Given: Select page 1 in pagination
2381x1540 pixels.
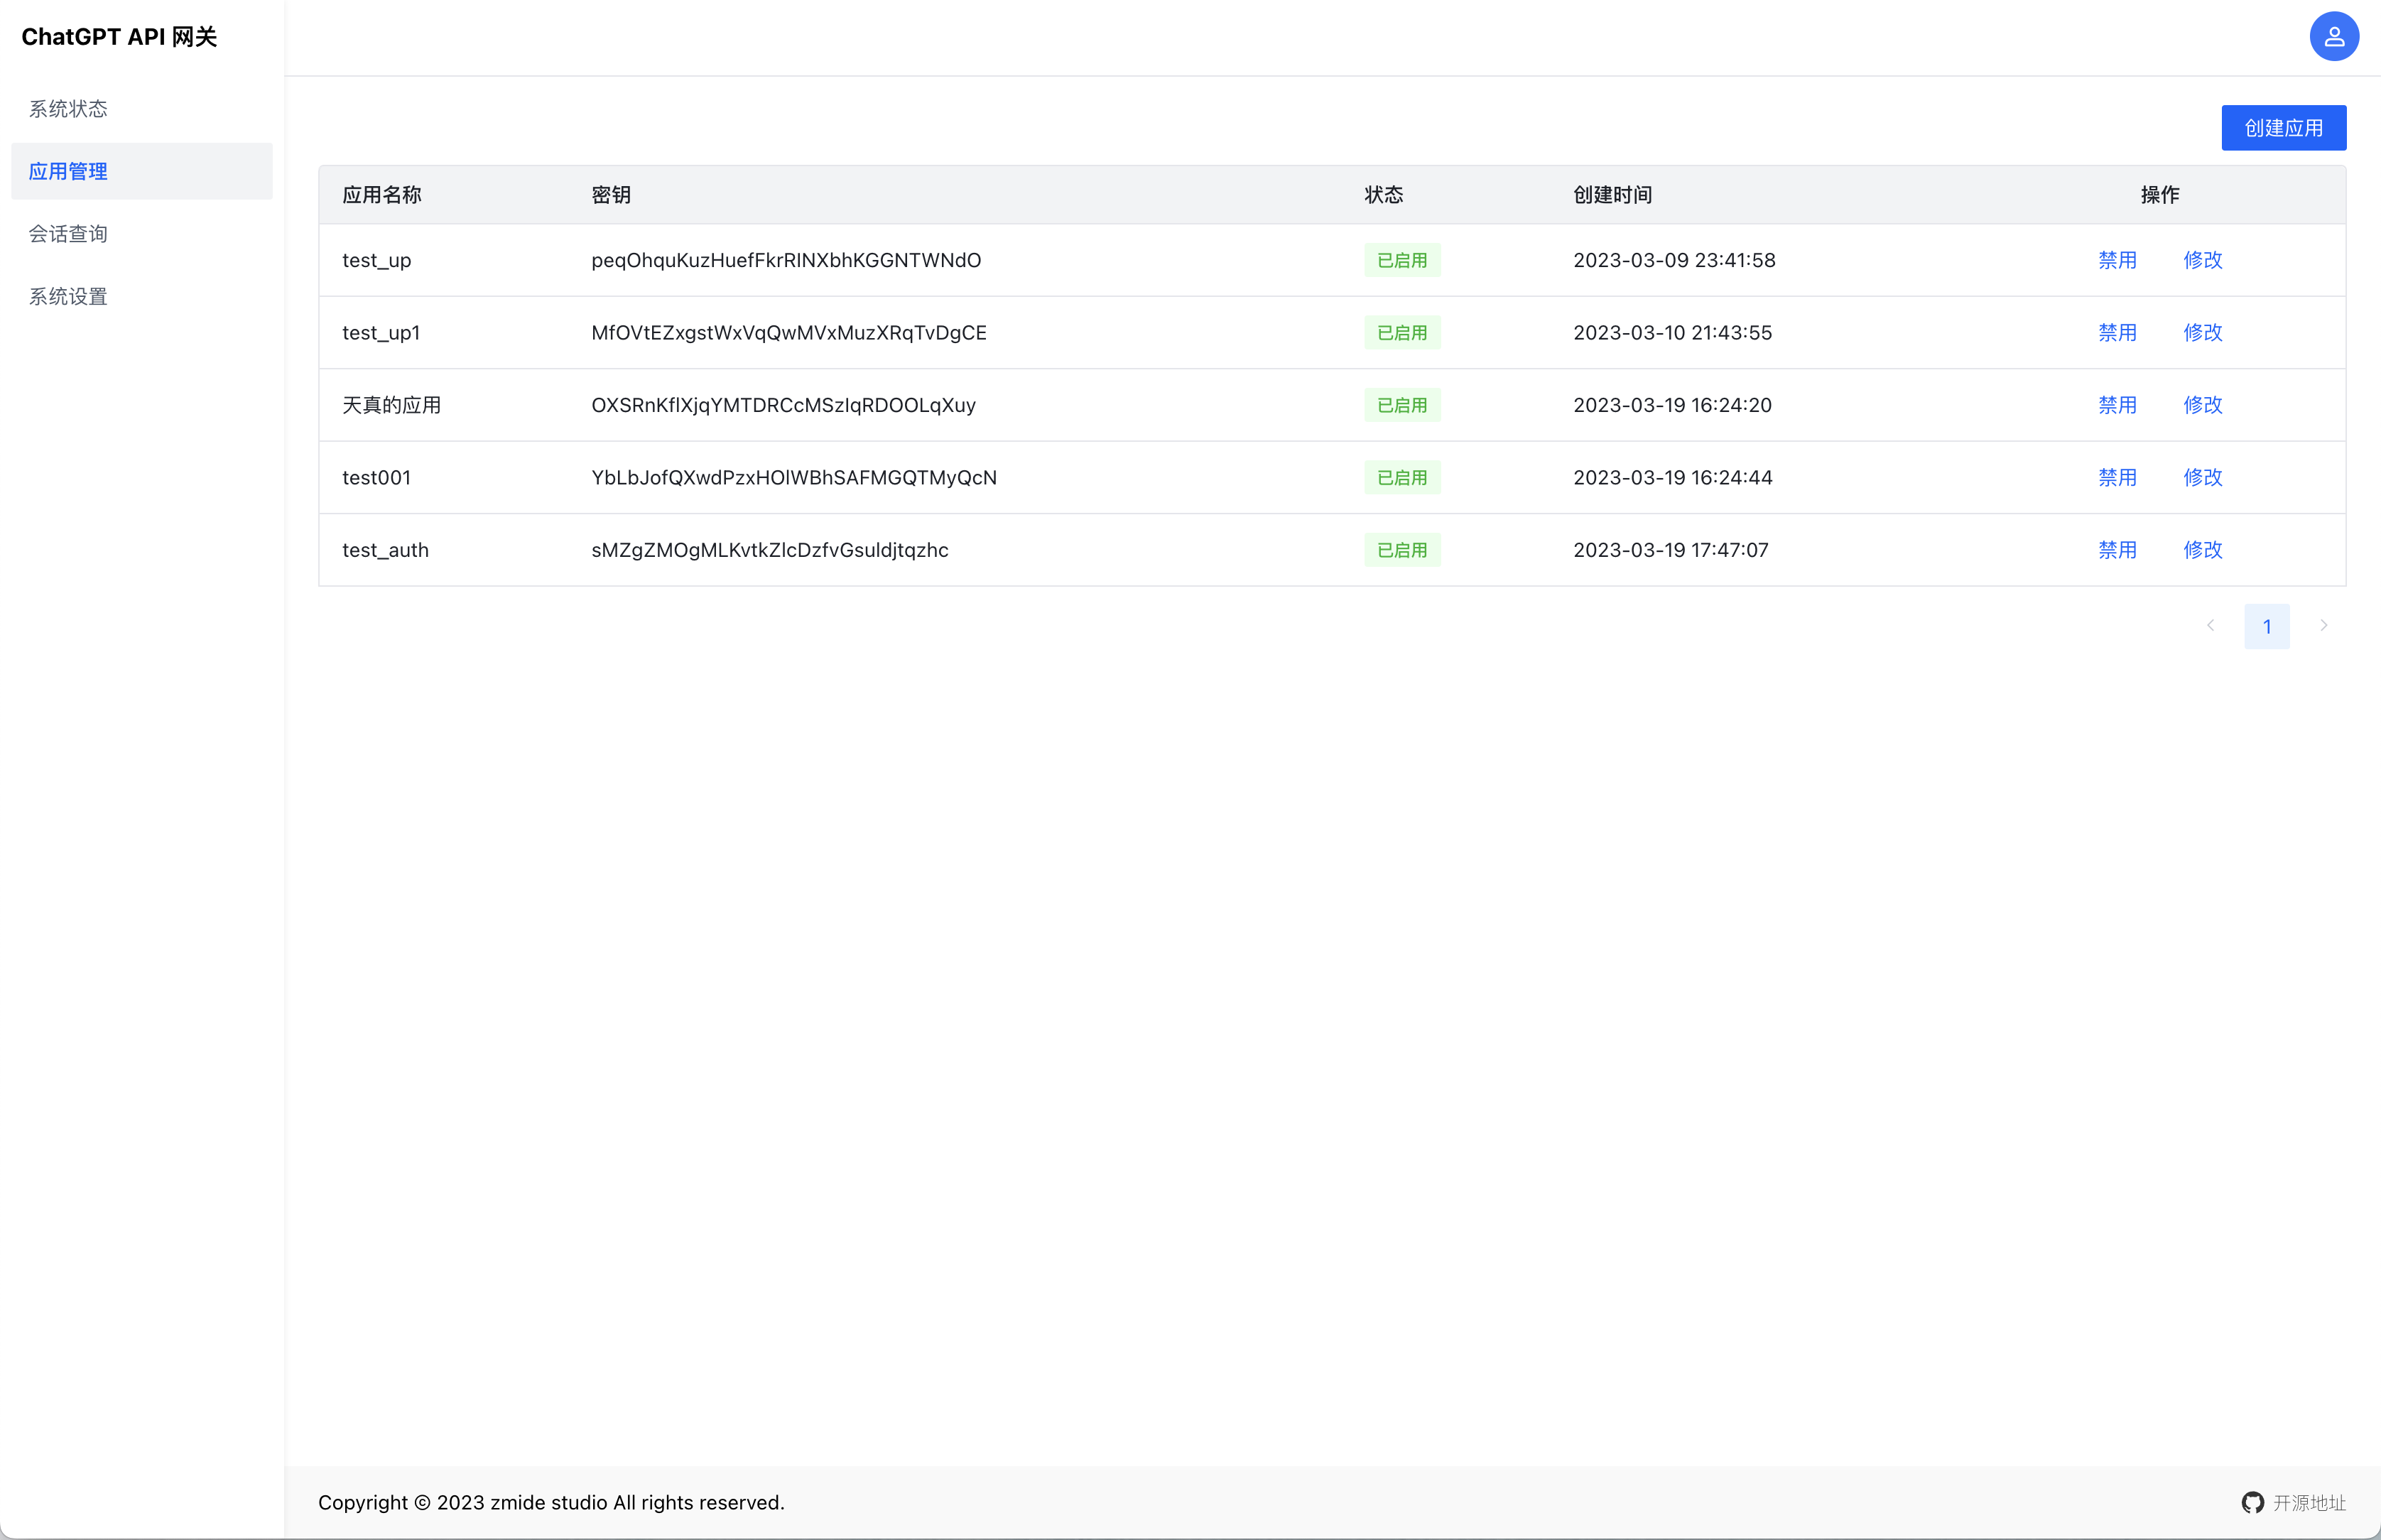Looking at the screenshot, I should click(x=2266, y=626).
